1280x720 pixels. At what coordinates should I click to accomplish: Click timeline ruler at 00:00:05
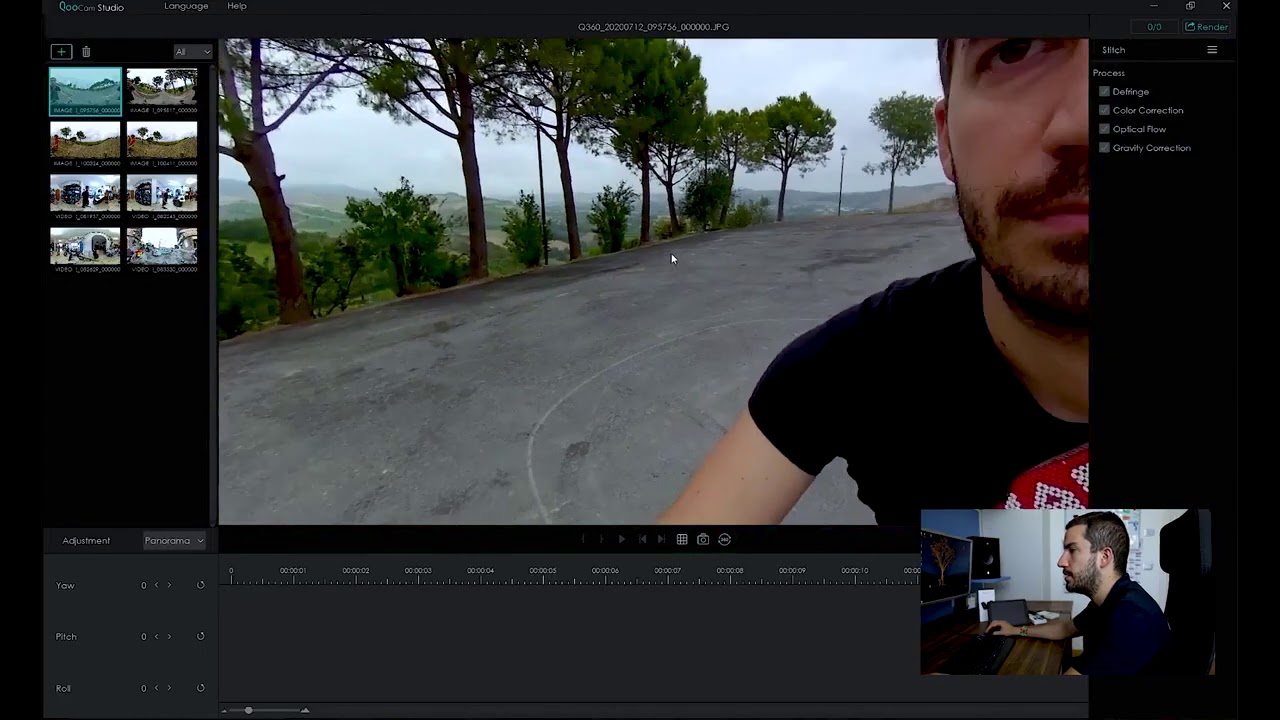543,572
